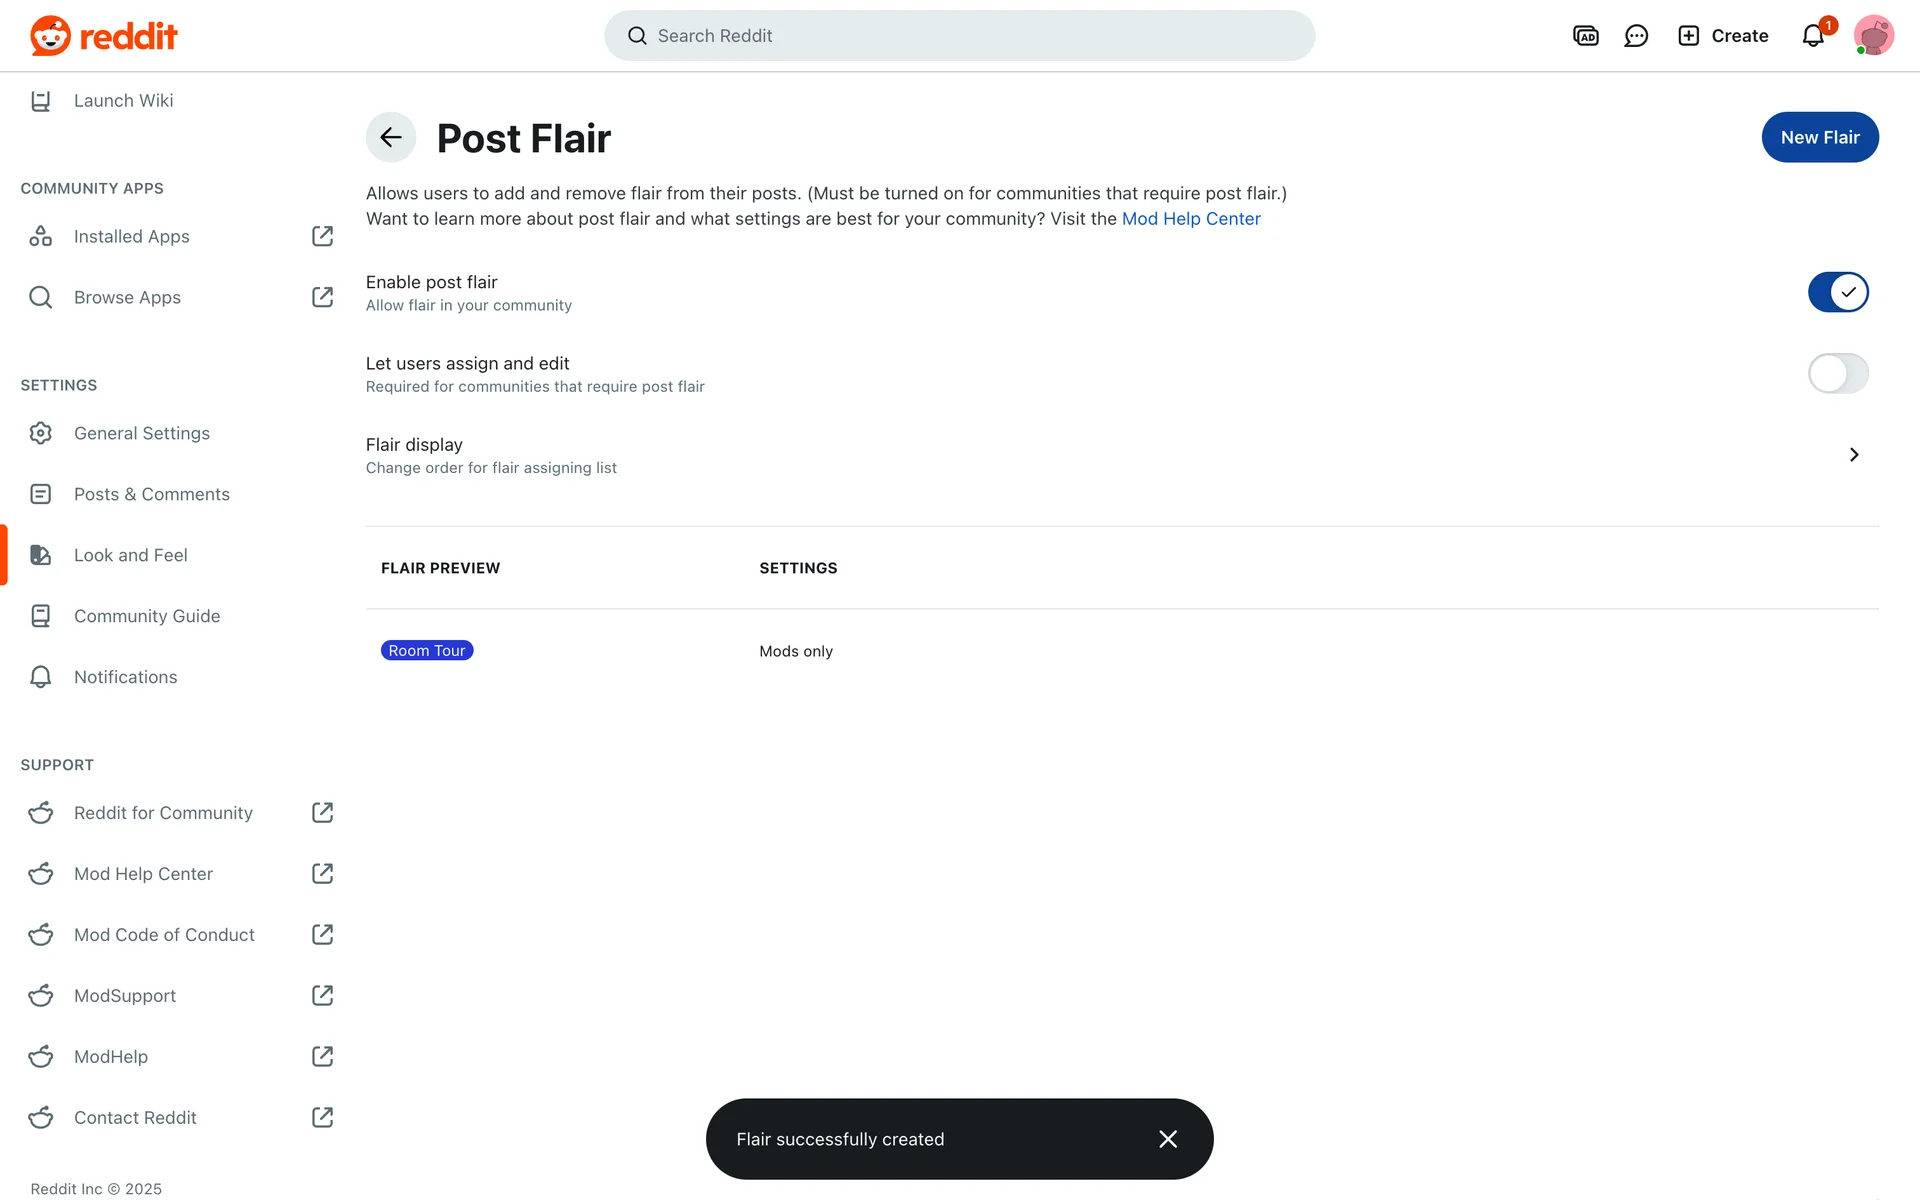Click the advertise icon in header
1920x1200 pixels.
(1586, 36)
